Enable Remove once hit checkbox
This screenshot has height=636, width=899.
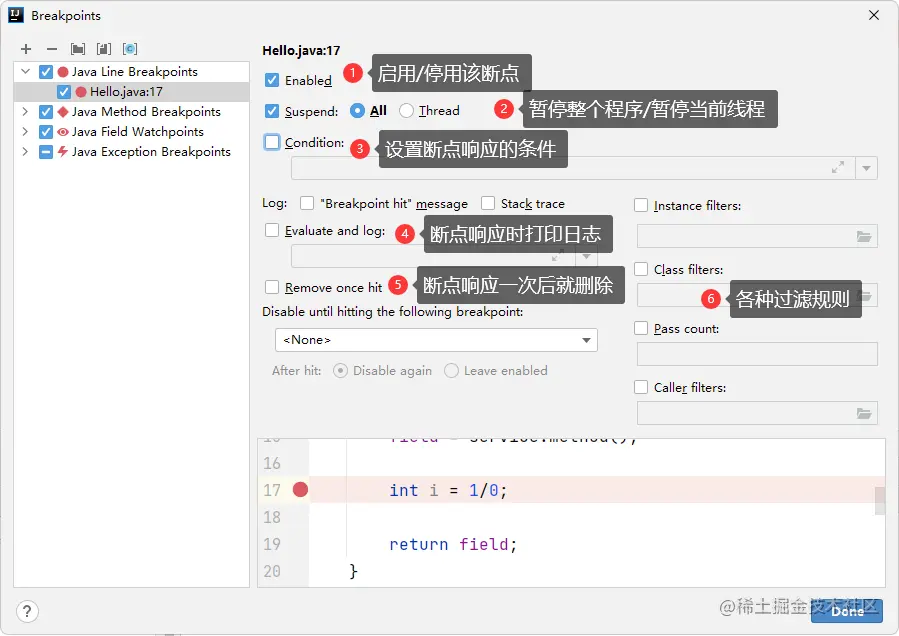[x=272, y=287]
